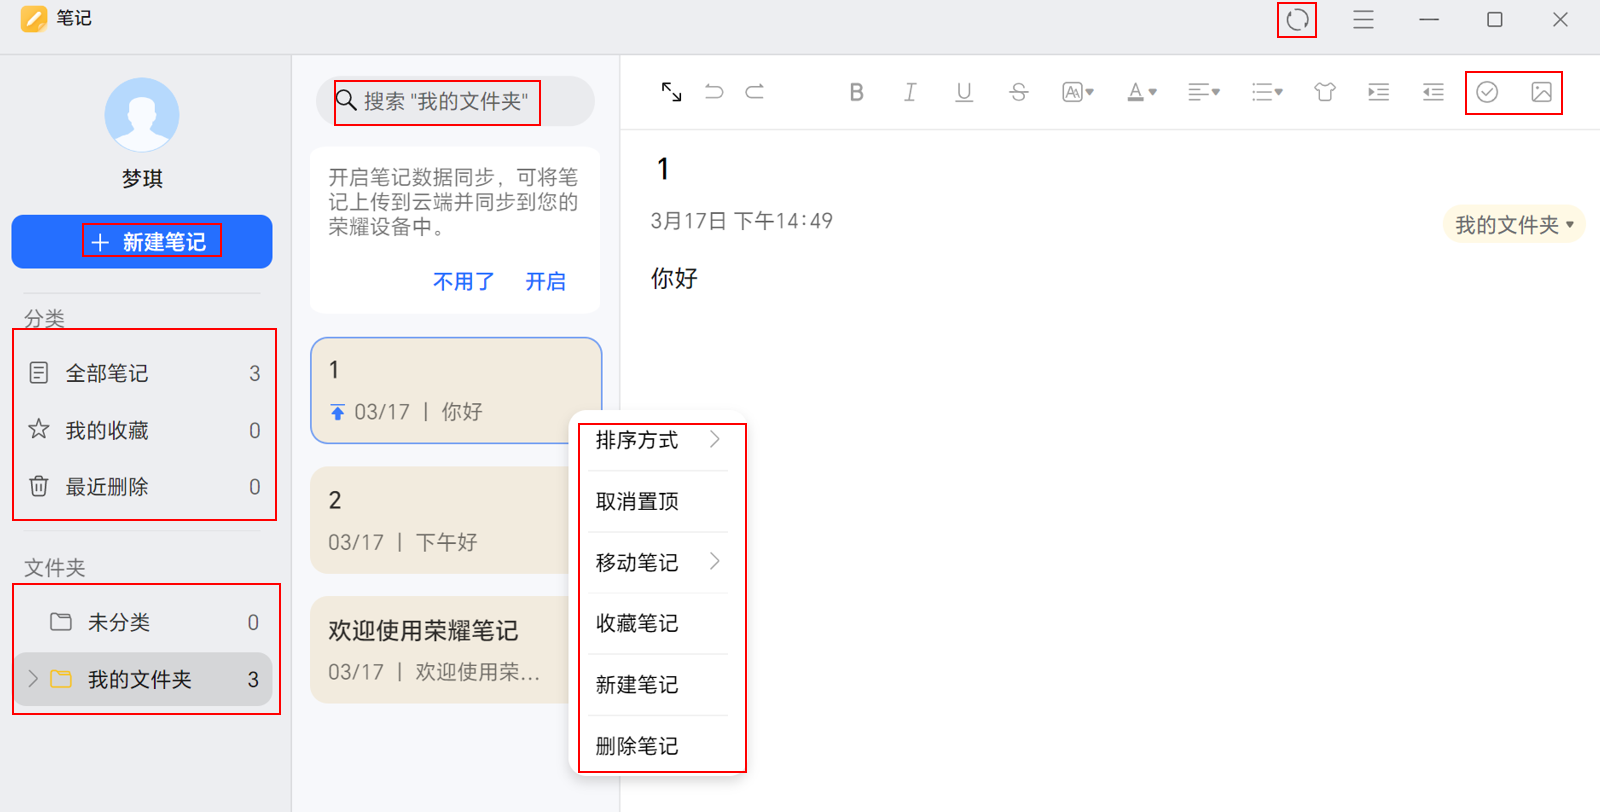Open 全部笔记 category in the sidebar
The width and height of the screenshot is (1600, 812).
pos(107,373)
